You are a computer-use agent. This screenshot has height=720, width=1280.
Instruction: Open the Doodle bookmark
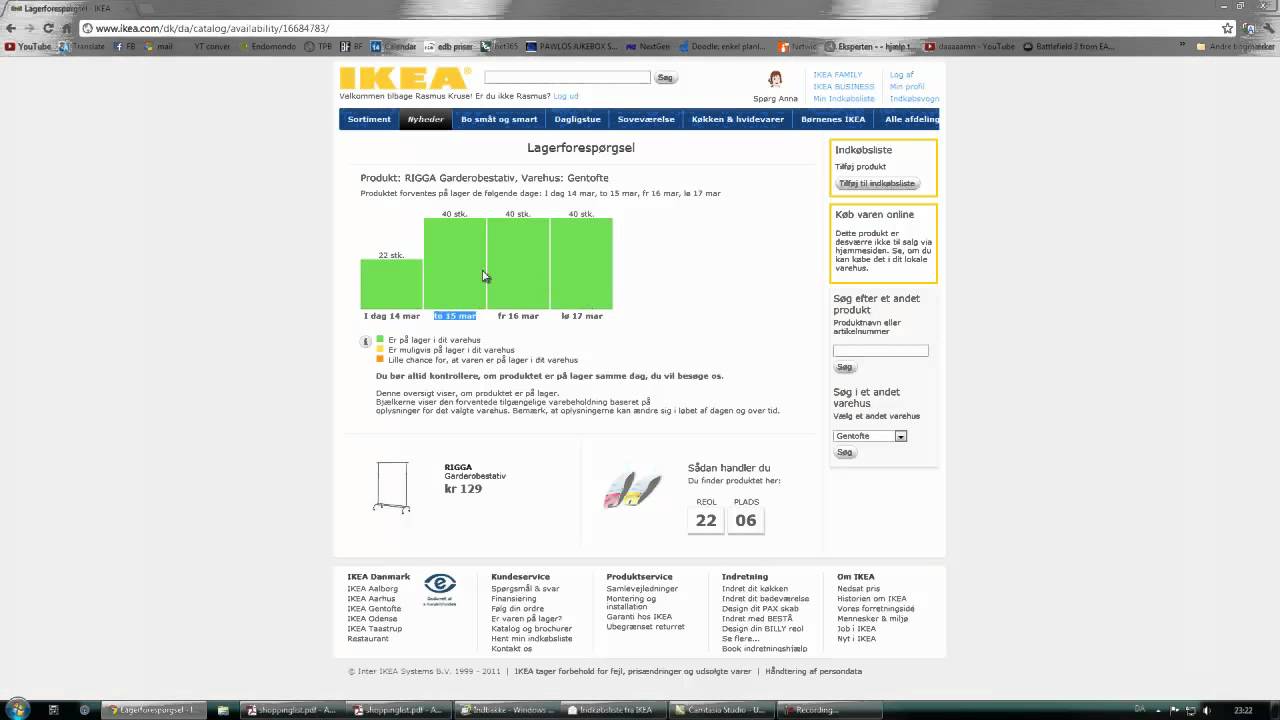click(x=722, y=46)
